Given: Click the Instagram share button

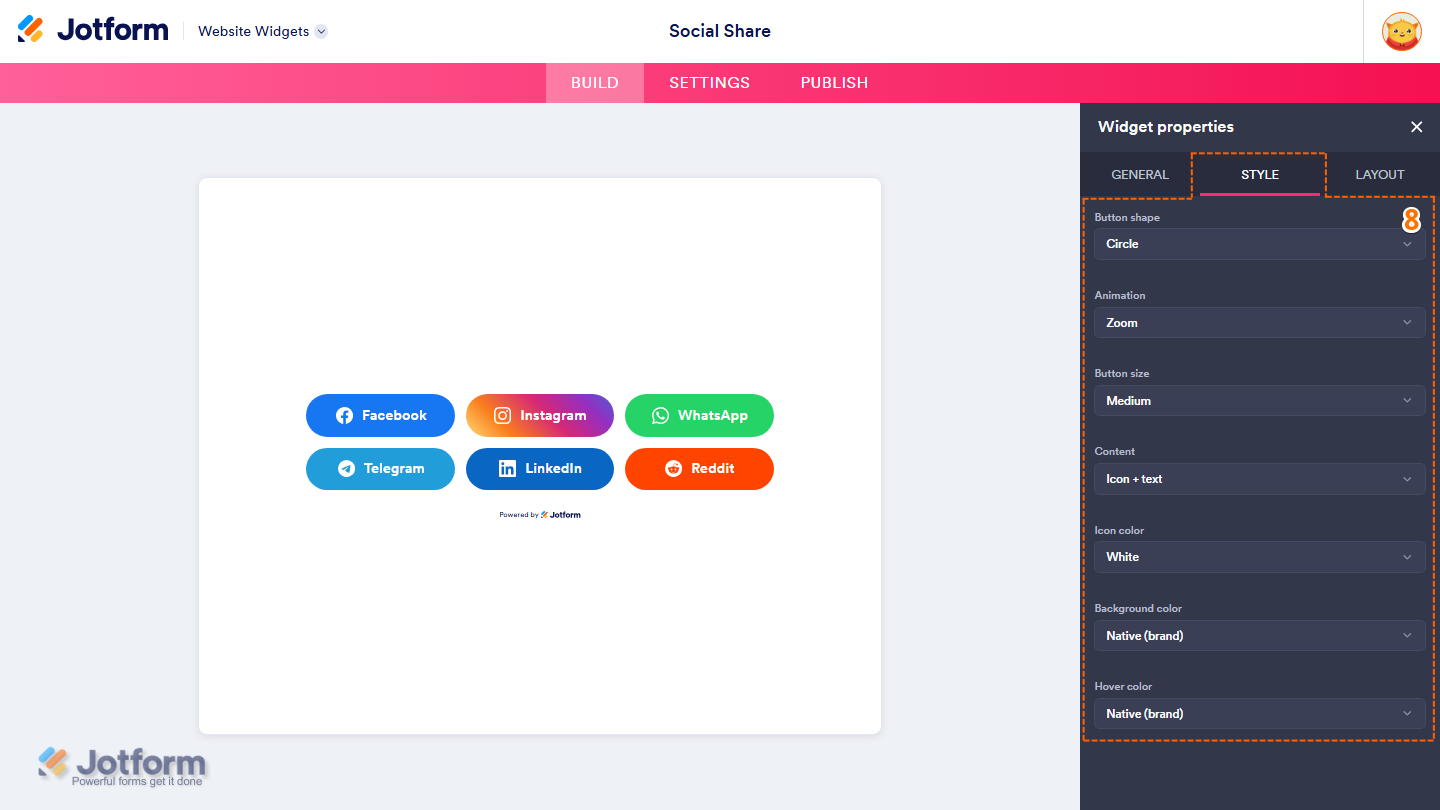Looking at the screenshot, I should tap(540, 416).
